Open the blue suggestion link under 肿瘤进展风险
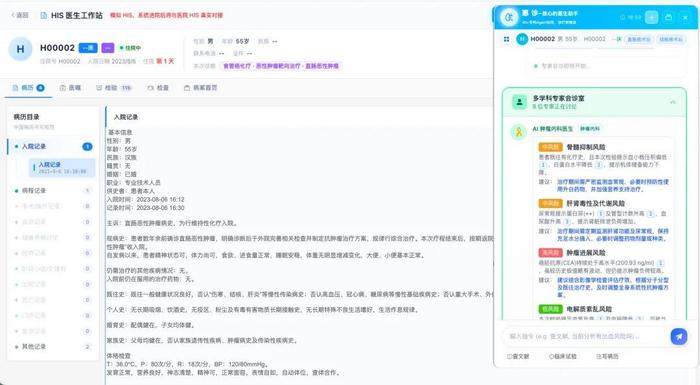This screenshot has width=700, height=385. click(612, 288)
